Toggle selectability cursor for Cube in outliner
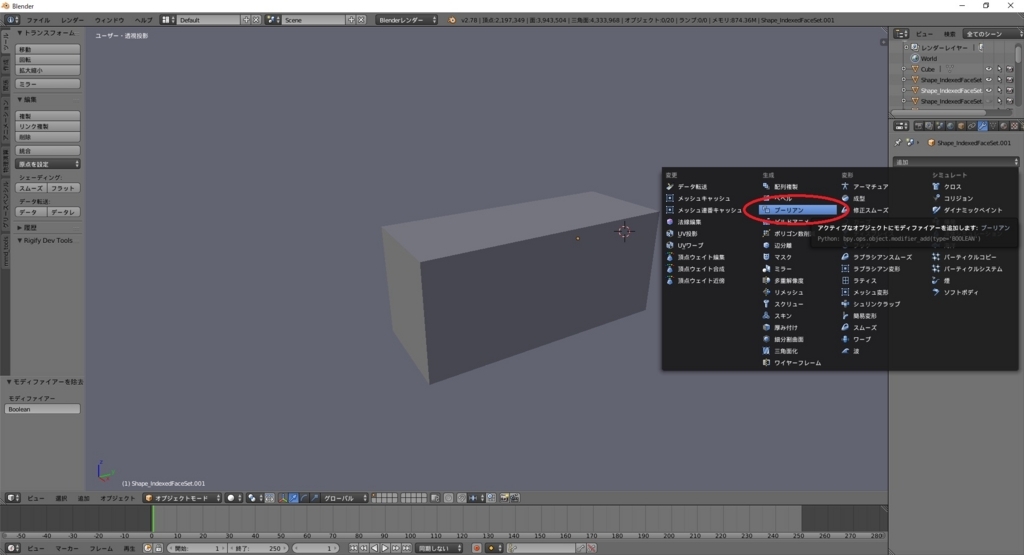Image resolution: width=1024 pixels, height=555 pixels. click(999, 69)
